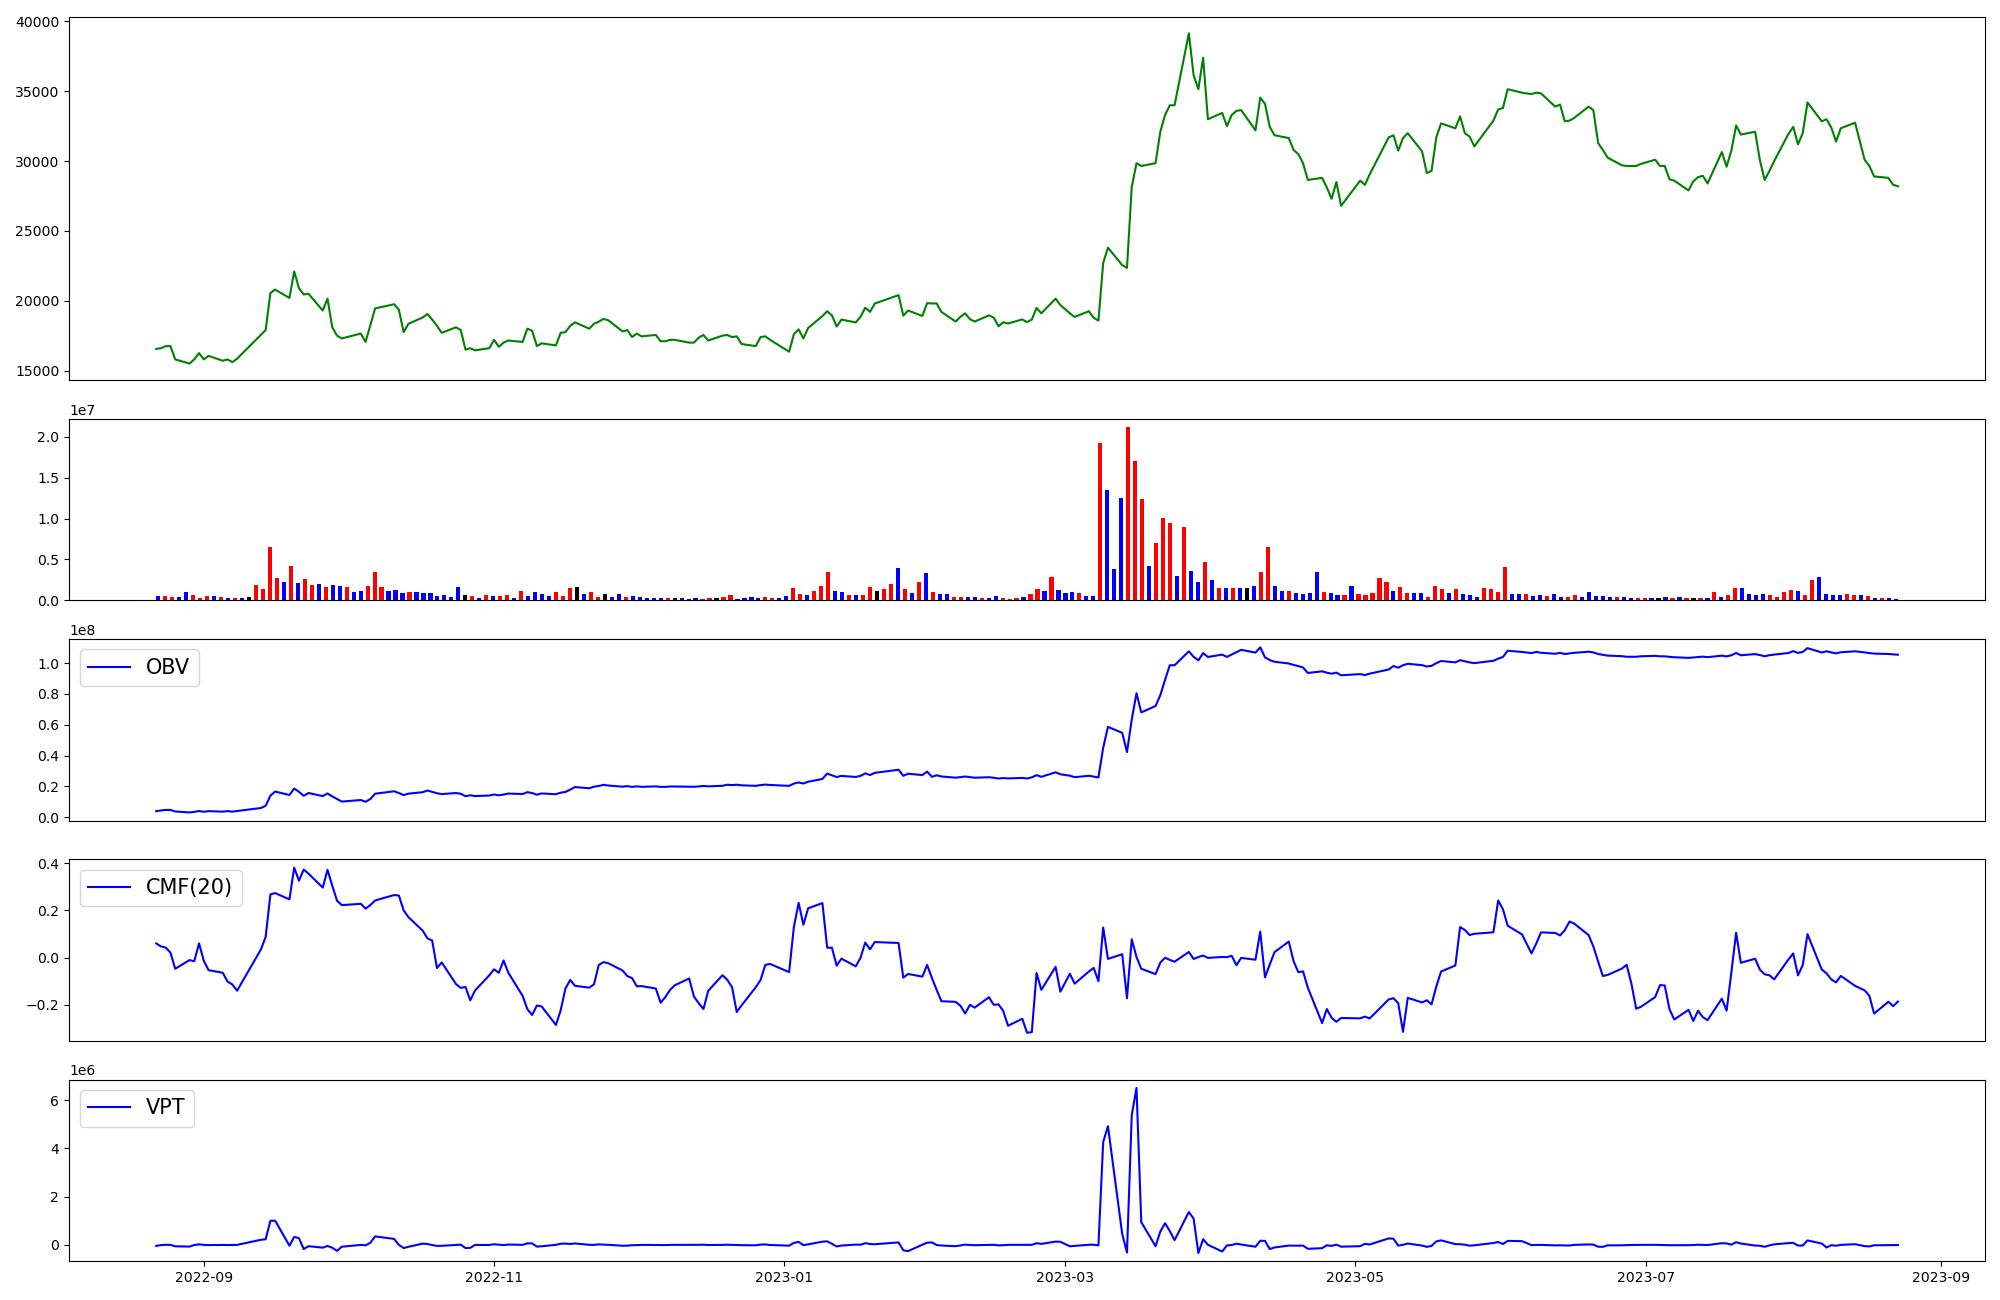This screenshot has height=1300, width=2000.
Task: Click the 2023-01 x-axis date label
Action: [784, 1277]
